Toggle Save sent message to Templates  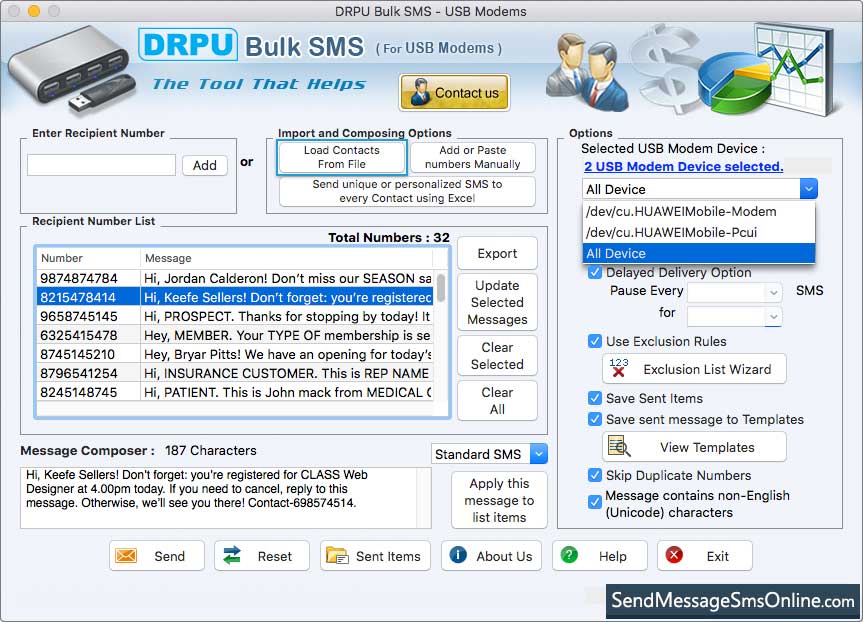click(594, 419)
